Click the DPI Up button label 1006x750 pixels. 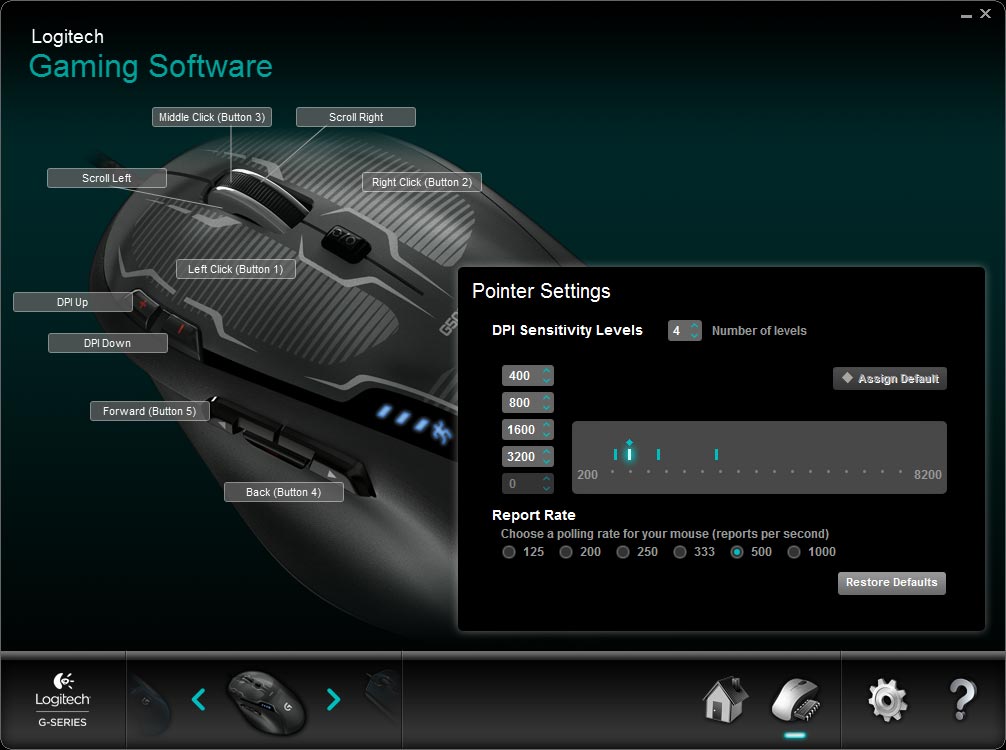coord(72,302)
